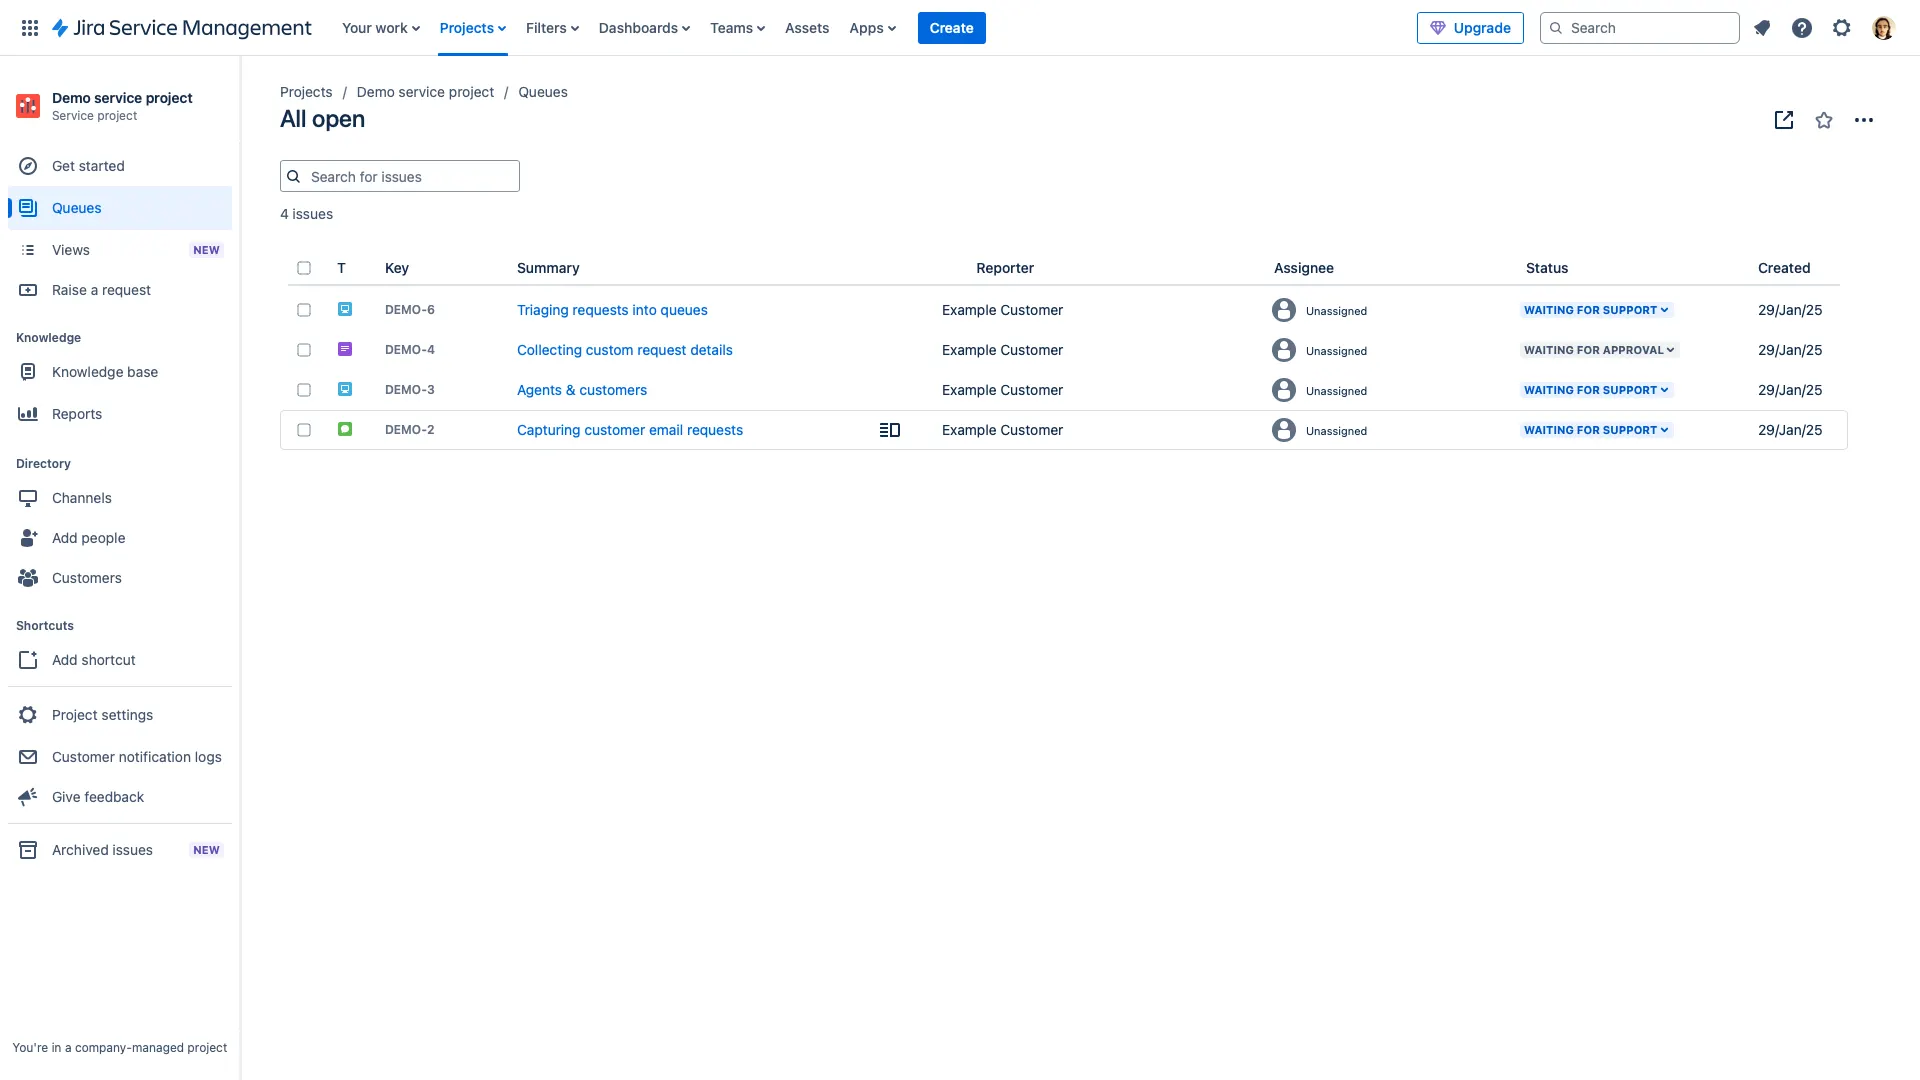The image size is (1920, 1080).
Task: Click the Demo service project avatar icon
Action: (x=28, y=106)
